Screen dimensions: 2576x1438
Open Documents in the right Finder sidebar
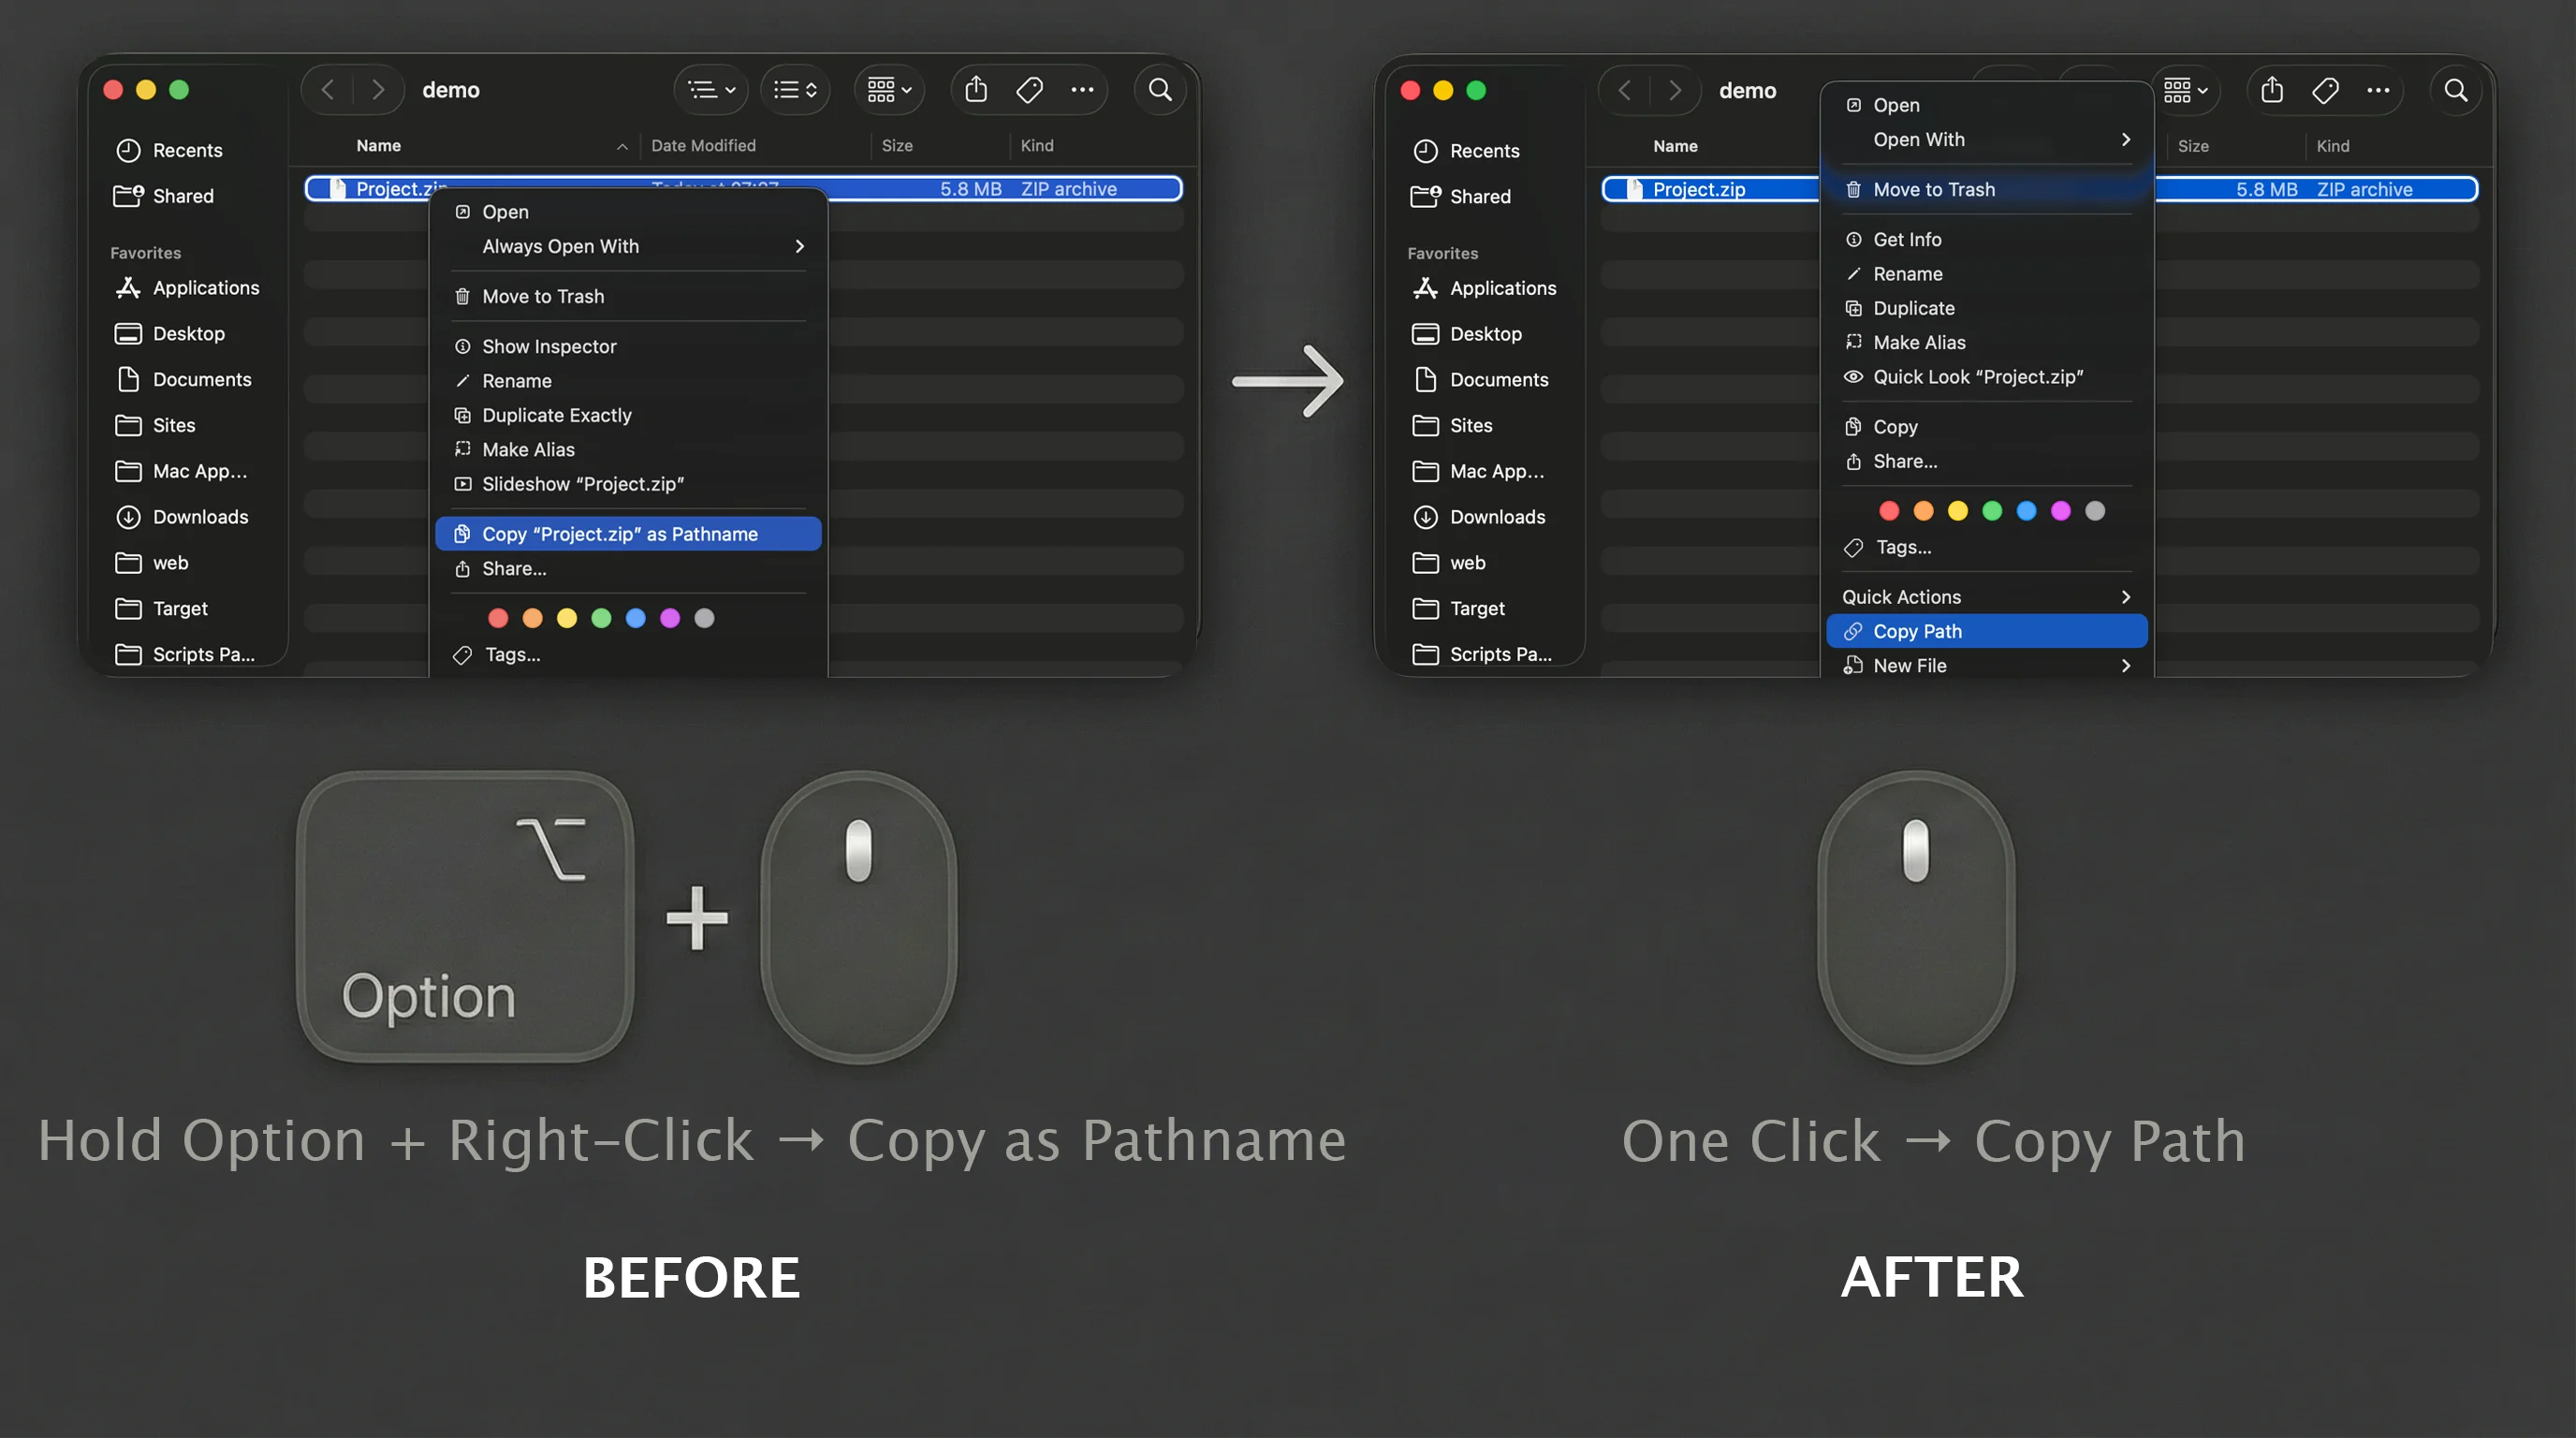point(1479,380)
